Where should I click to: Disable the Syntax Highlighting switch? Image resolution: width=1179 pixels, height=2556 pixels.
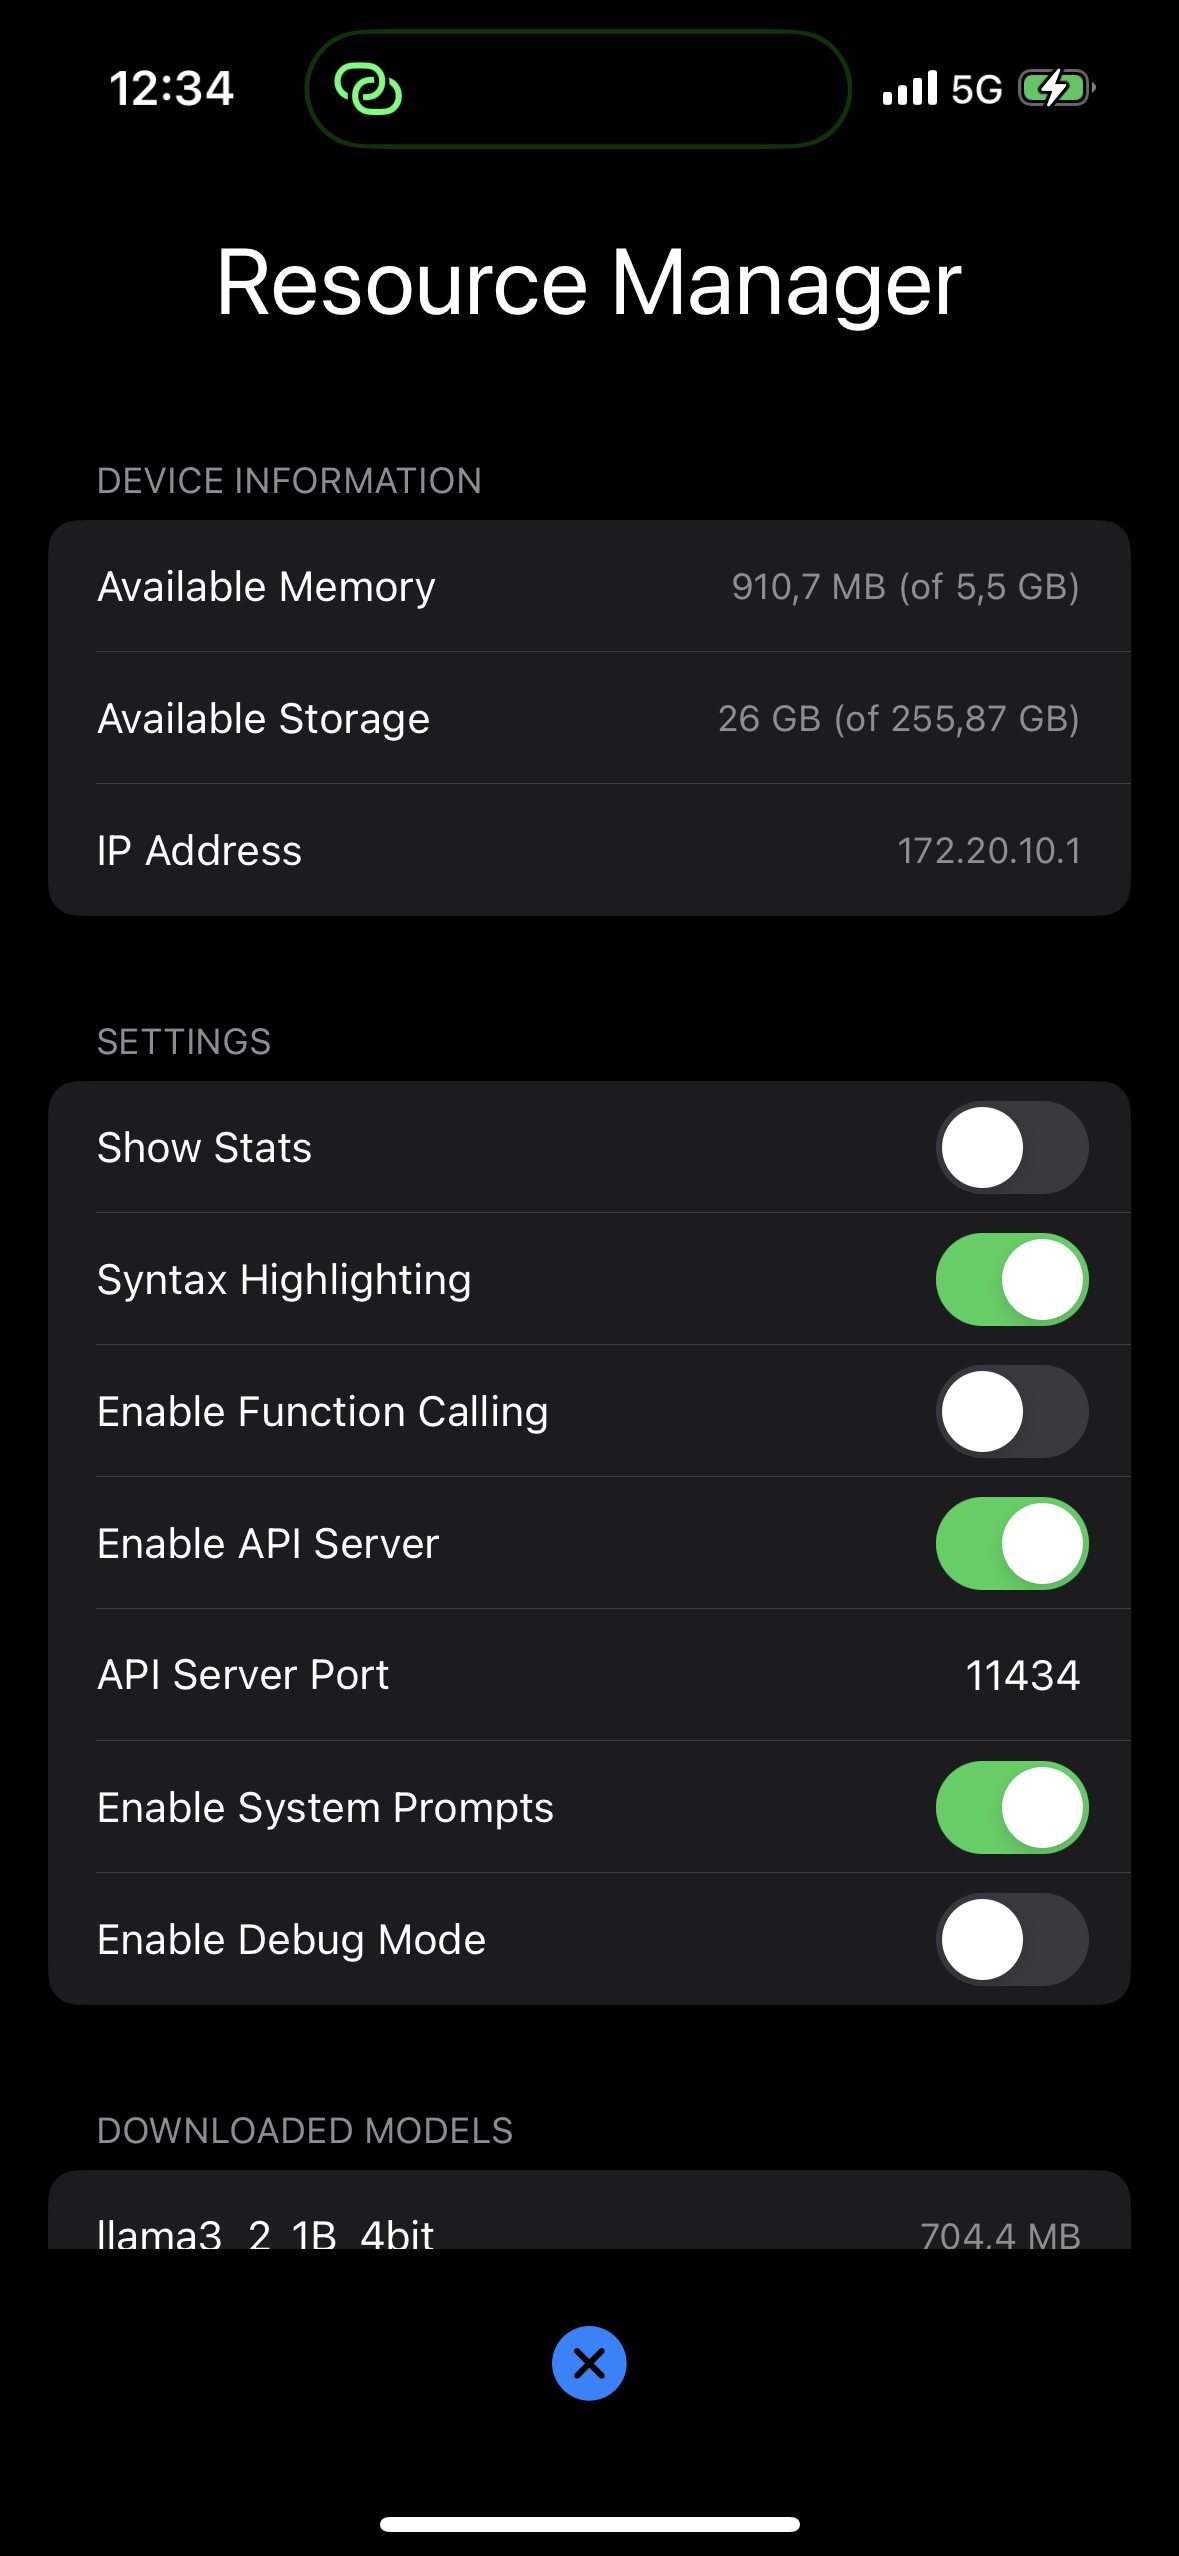point(1012,1279)
